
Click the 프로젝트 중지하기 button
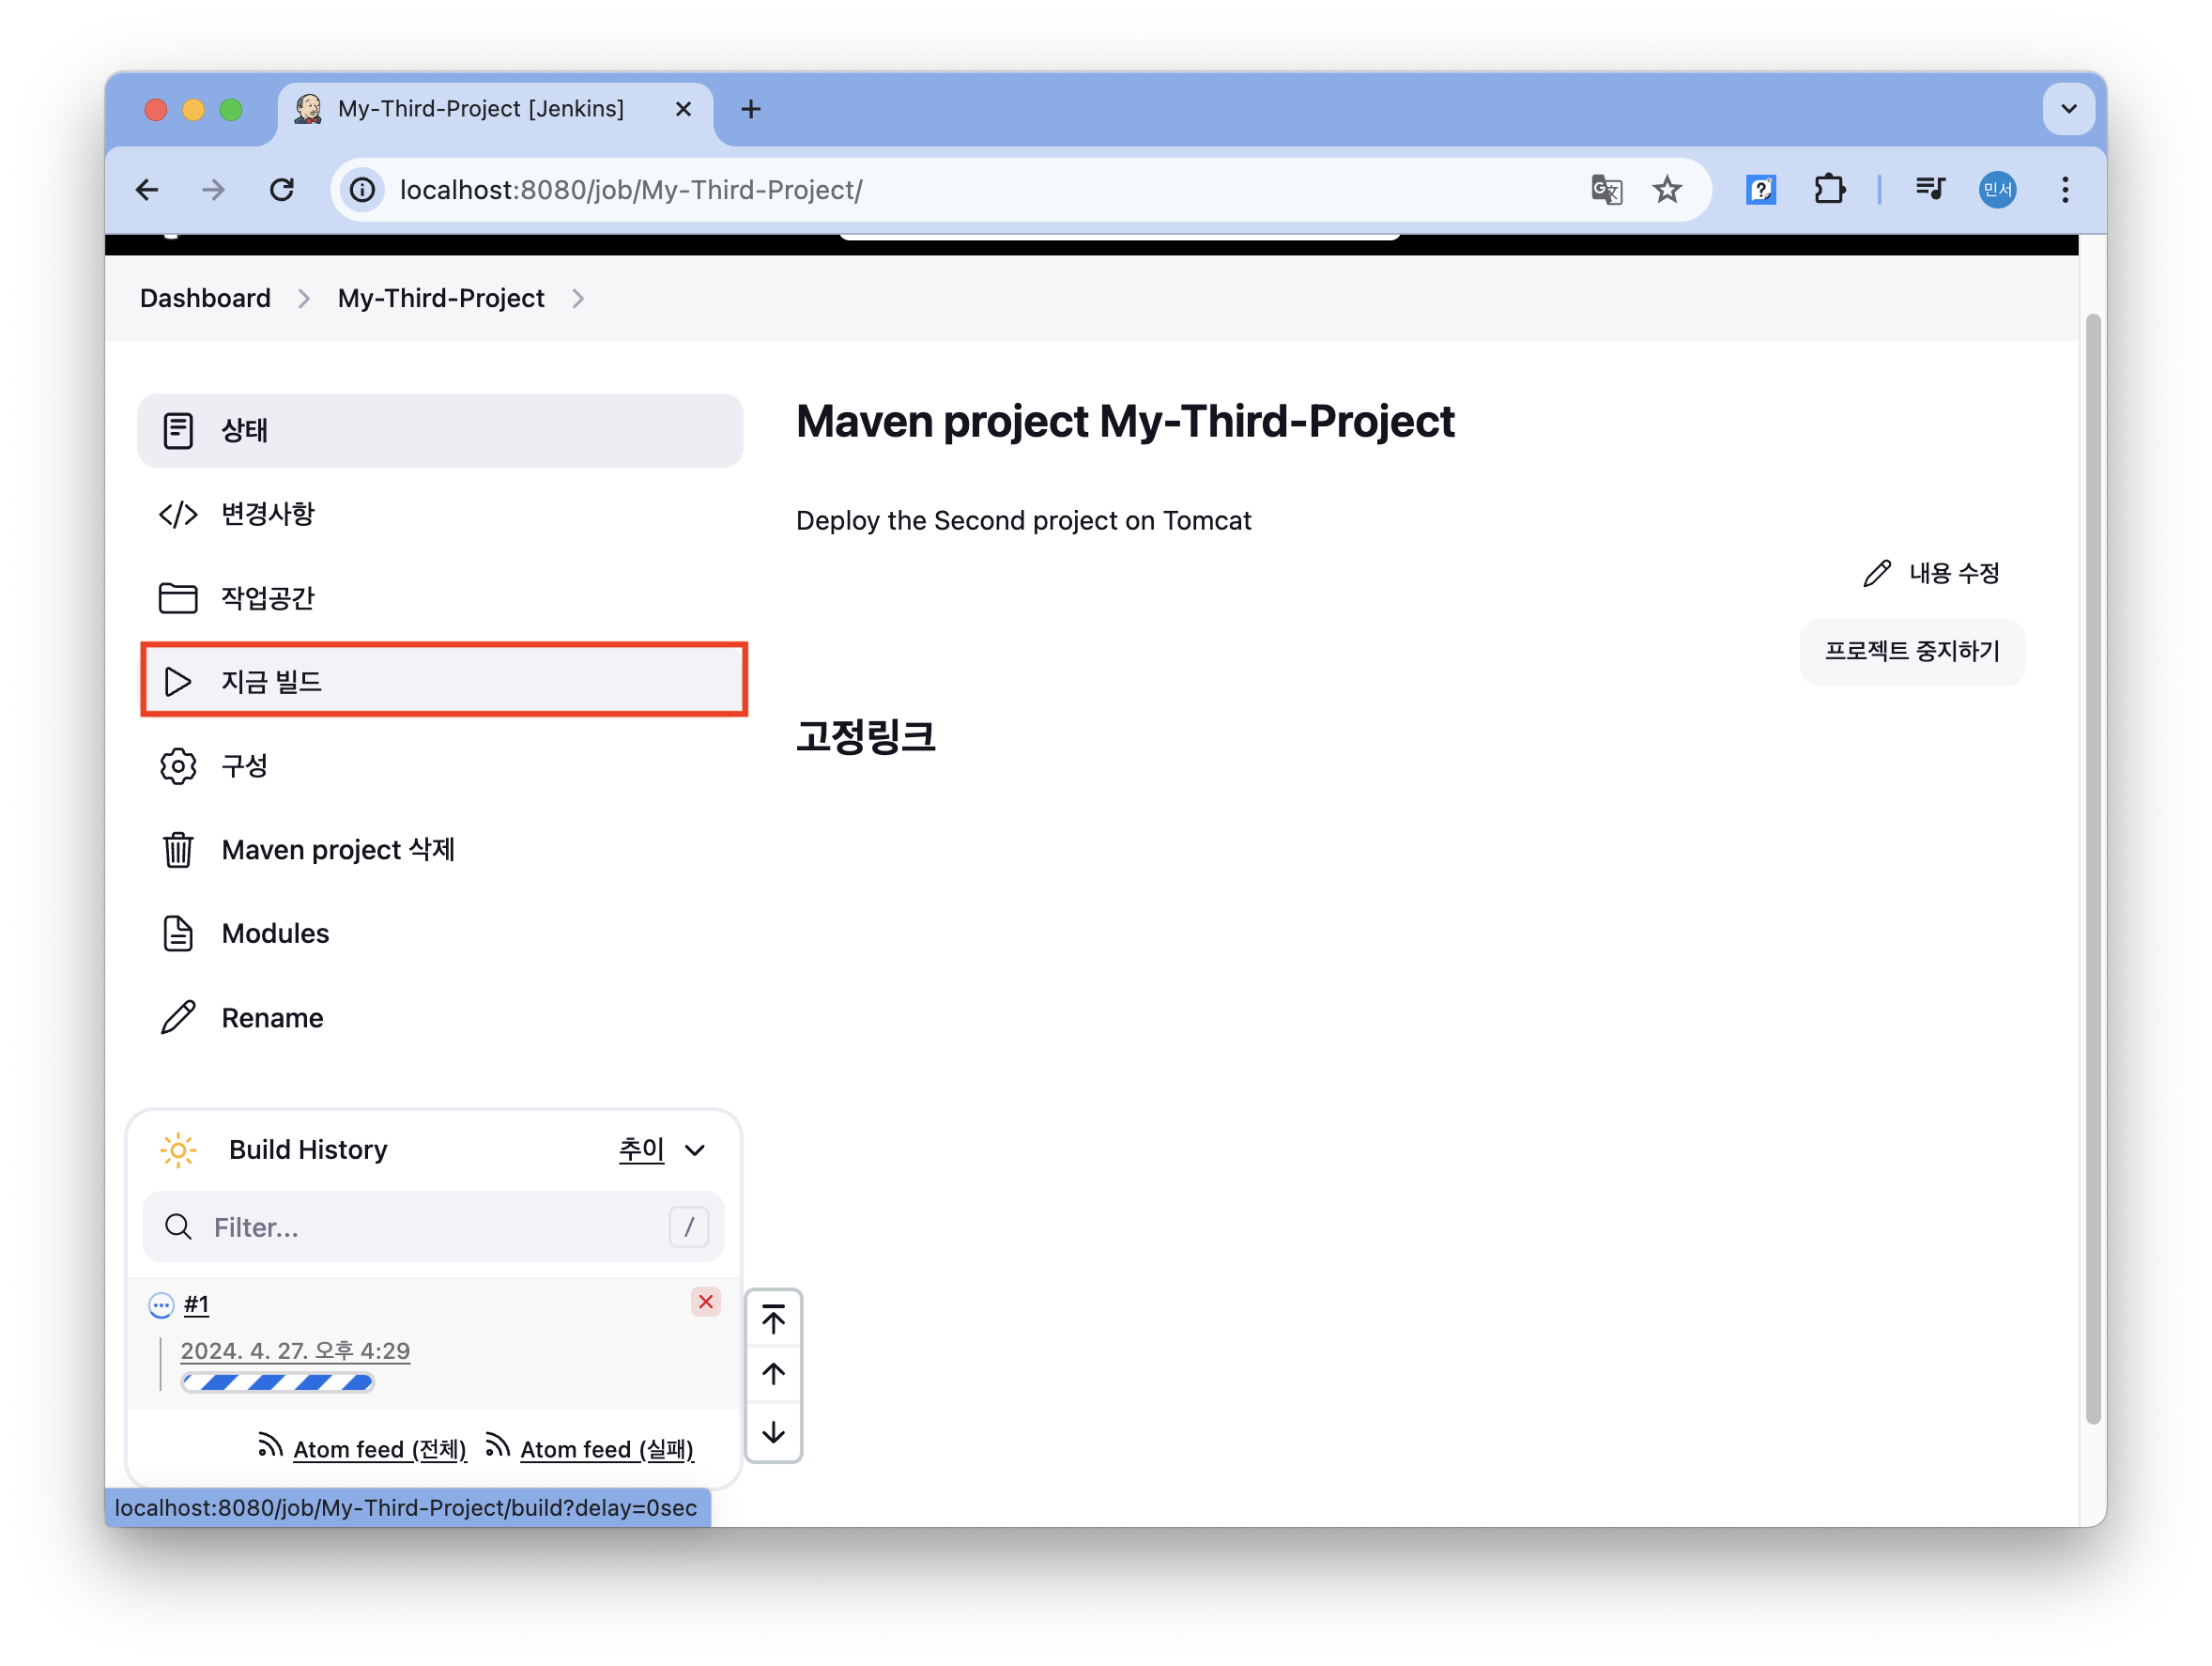pyautogui.click(x=1911, y=652)
